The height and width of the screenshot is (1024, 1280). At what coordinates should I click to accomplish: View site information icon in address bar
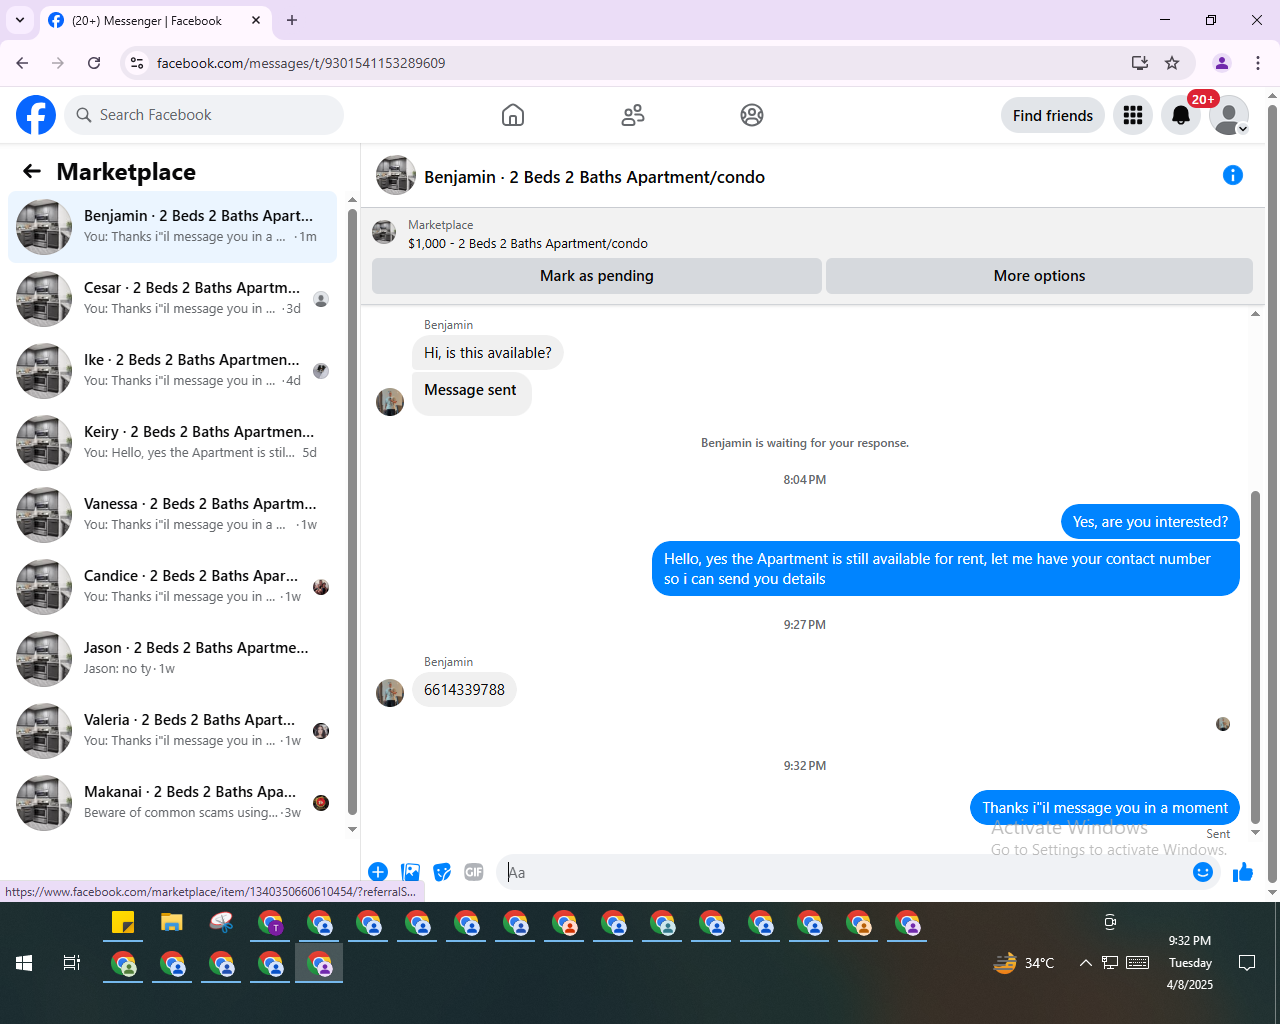[137, 63]
